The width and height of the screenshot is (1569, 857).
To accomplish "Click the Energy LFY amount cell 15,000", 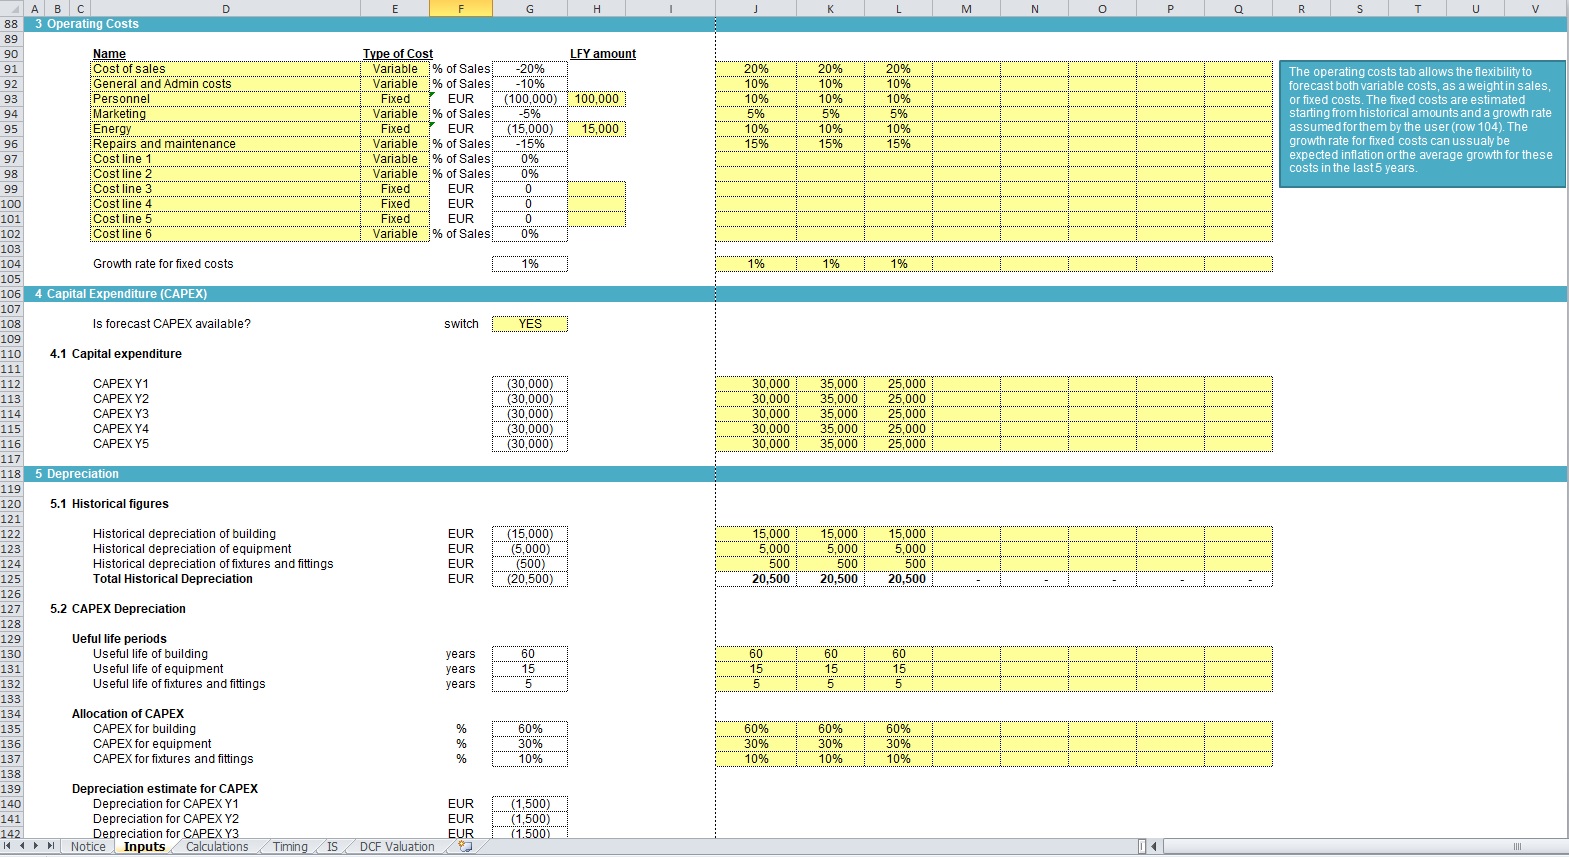I will [x=597, y=129].
